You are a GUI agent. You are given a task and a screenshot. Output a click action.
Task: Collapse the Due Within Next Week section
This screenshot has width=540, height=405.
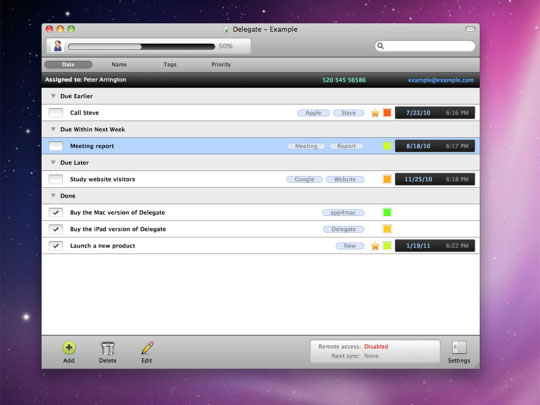(x=53, y=129)
